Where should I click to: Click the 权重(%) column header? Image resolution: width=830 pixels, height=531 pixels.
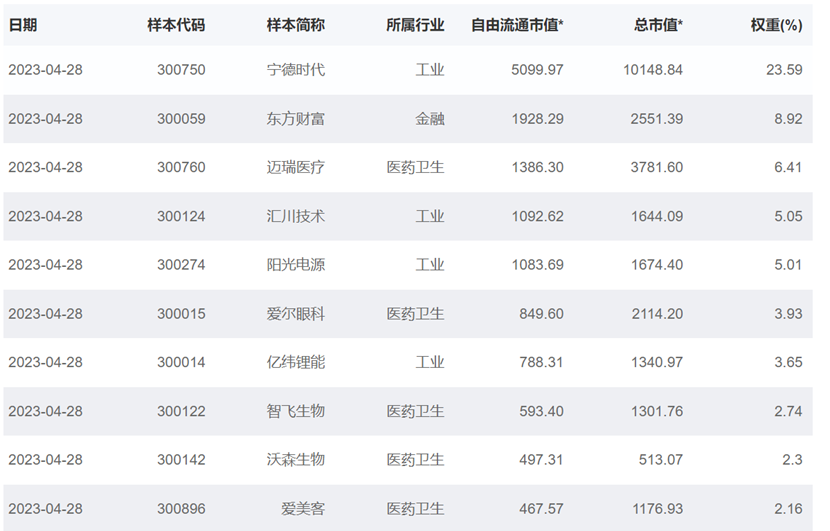777,25
